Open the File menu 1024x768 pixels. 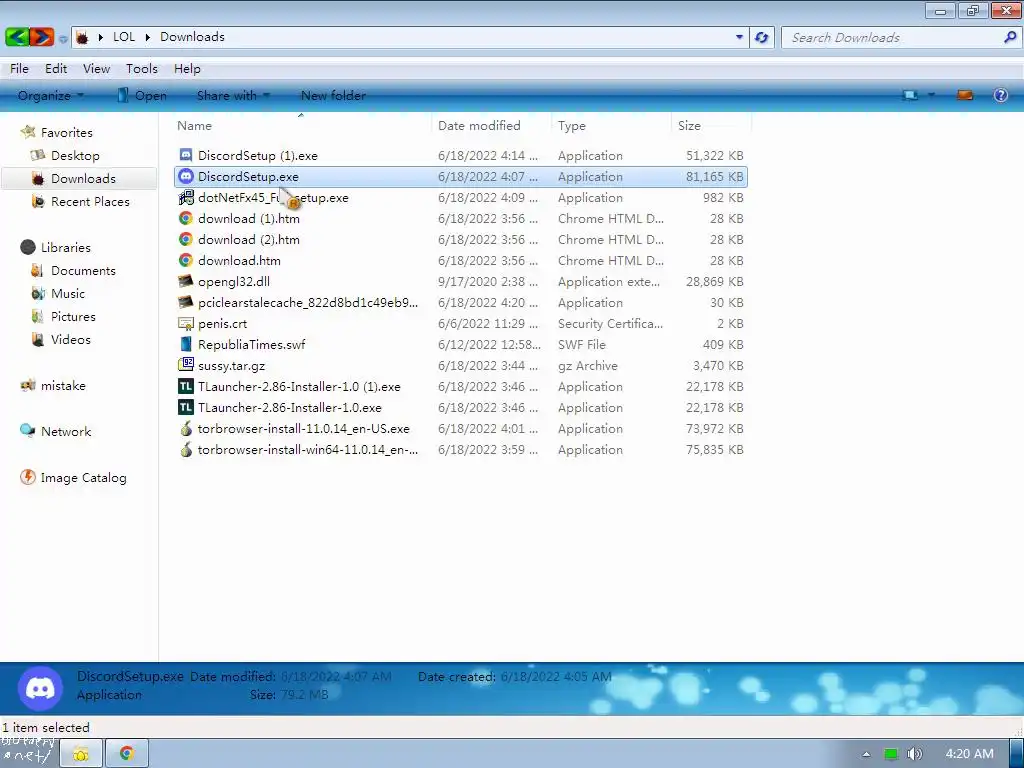(x=19, y=69)
